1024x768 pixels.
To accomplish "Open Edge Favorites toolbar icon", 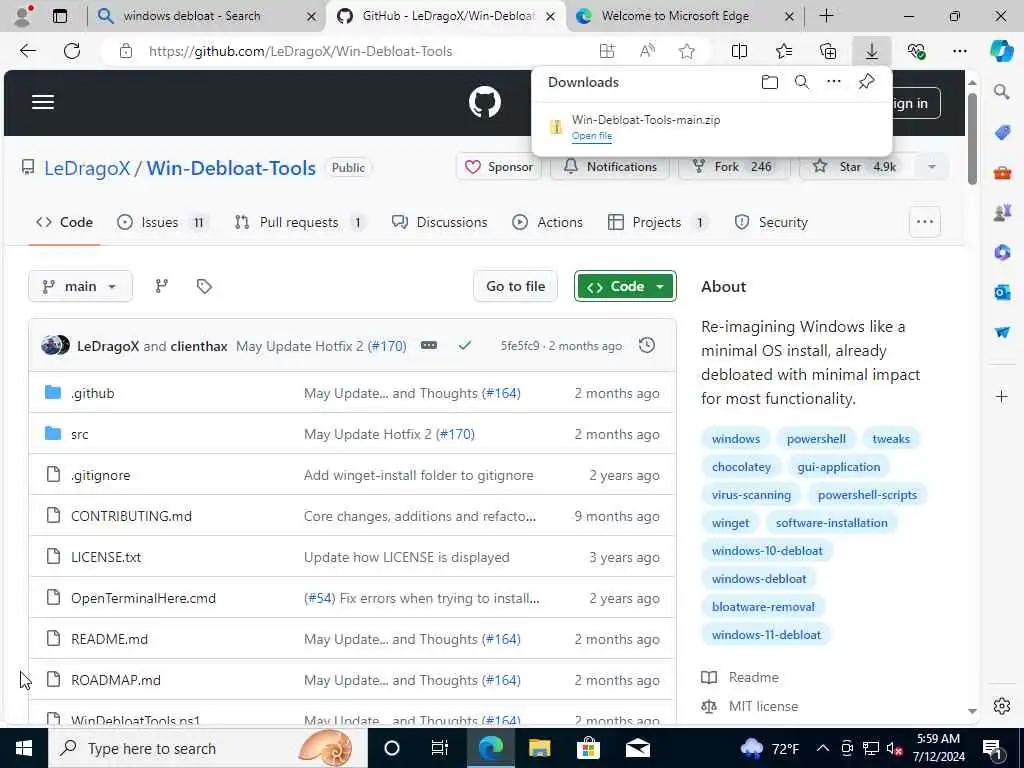I will tap(784, 51).
